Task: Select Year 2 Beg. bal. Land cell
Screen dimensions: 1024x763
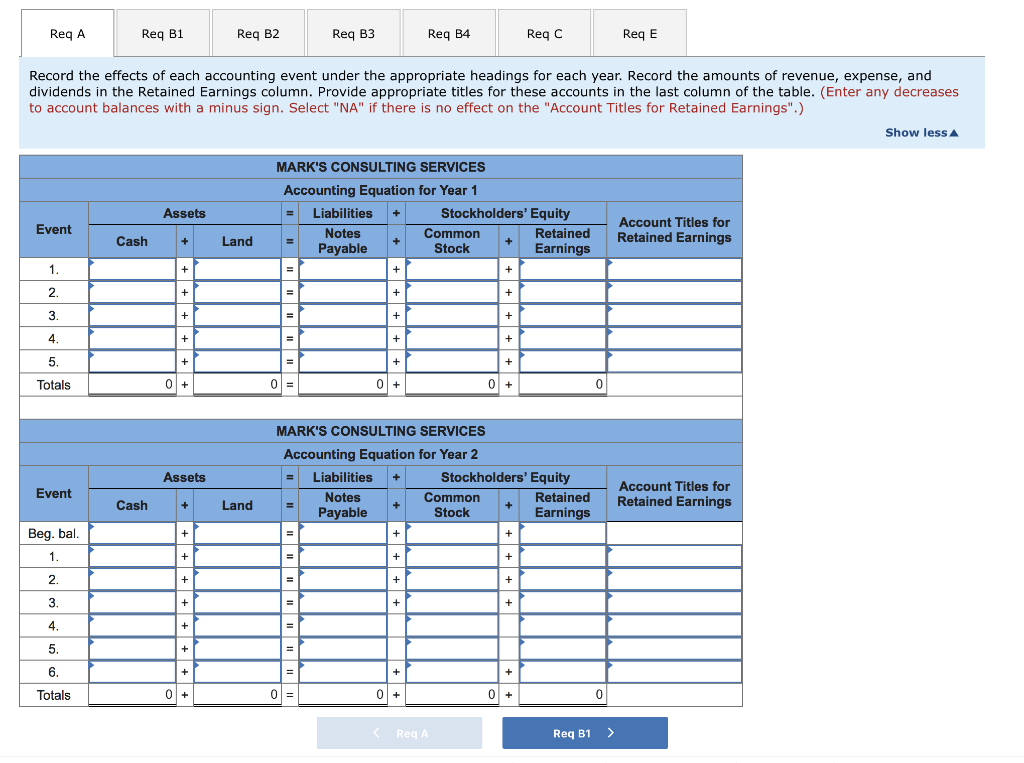Action: point(237,533)
